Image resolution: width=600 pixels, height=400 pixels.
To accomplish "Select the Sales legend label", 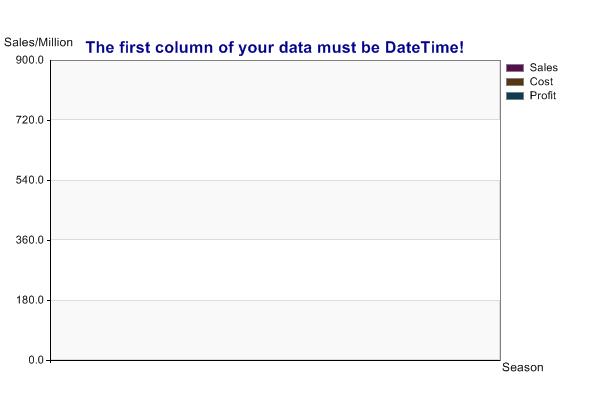I will 543,68.
